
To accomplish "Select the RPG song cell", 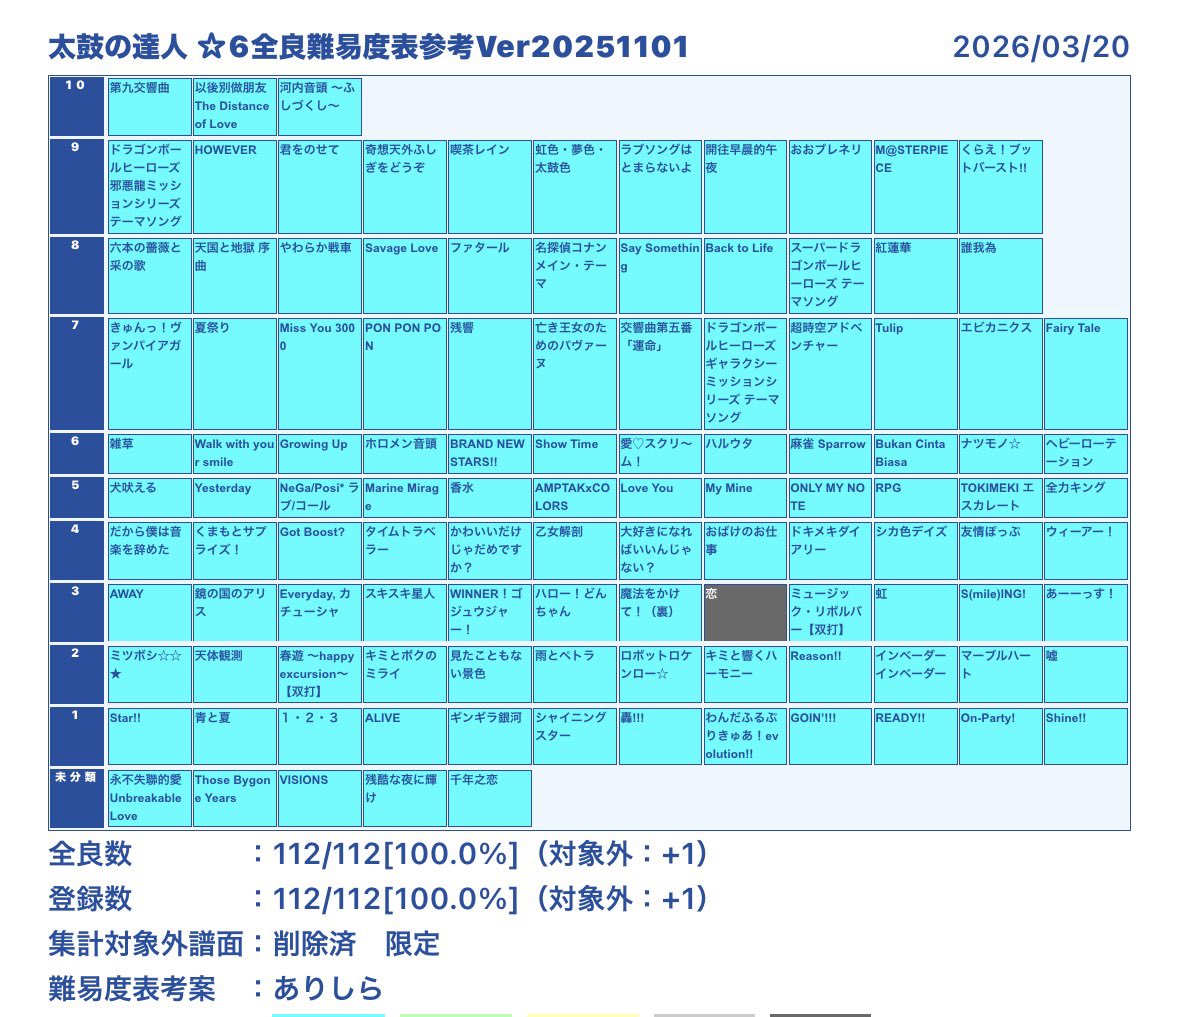I will click(915, 497).
